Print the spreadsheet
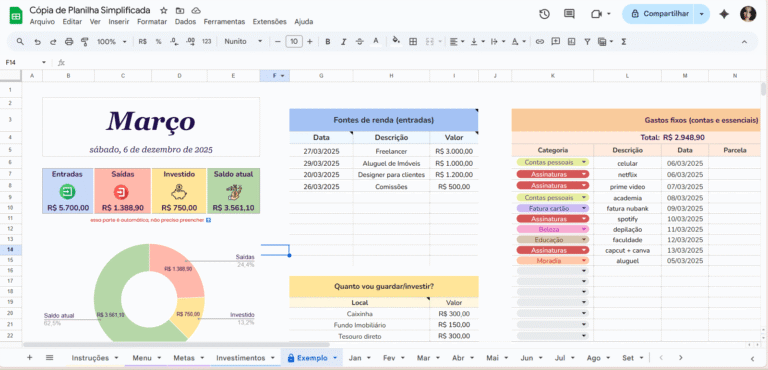This screenshot has height=370, width=768. pos(69,42)
